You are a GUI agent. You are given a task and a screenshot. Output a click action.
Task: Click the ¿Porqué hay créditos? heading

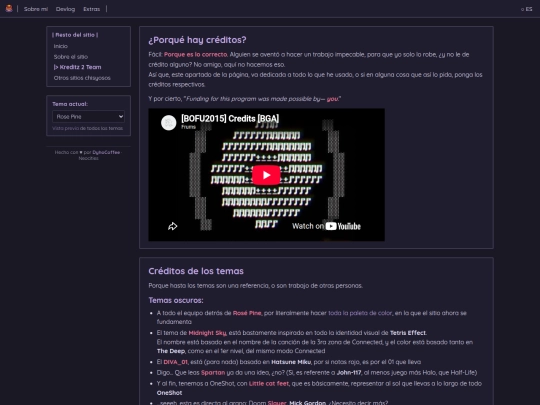tap(197, 40)
